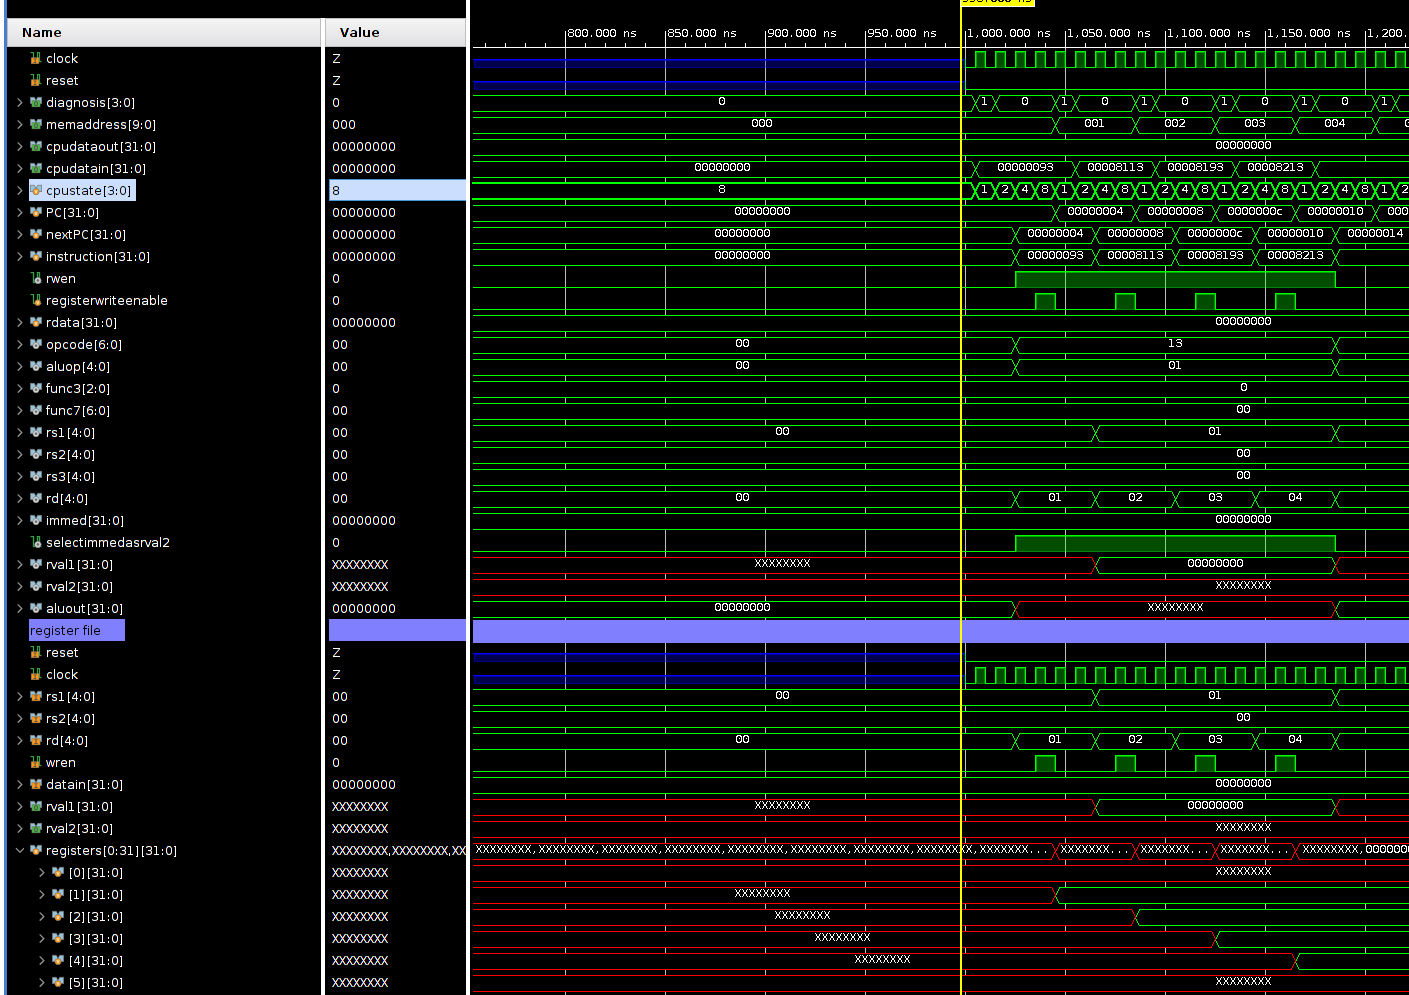The image size is (1409, 995).
Task: Select the registerwriteenable signal row
Action: (107, 300)
